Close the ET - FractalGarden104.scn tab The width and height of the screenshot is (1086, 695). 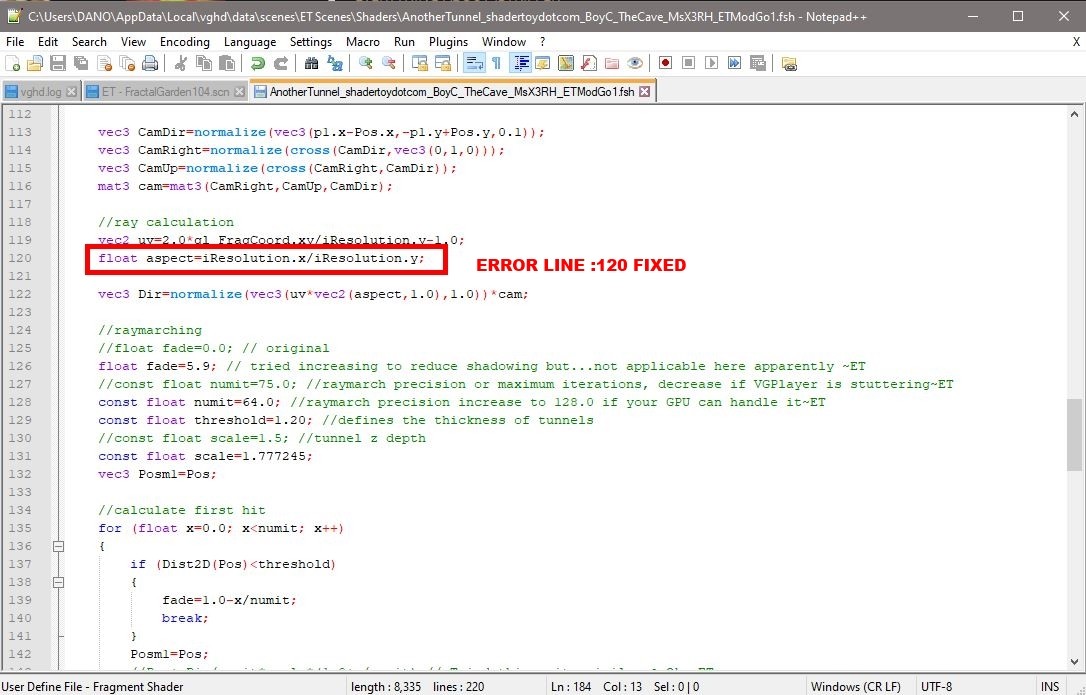coord(239,91)
